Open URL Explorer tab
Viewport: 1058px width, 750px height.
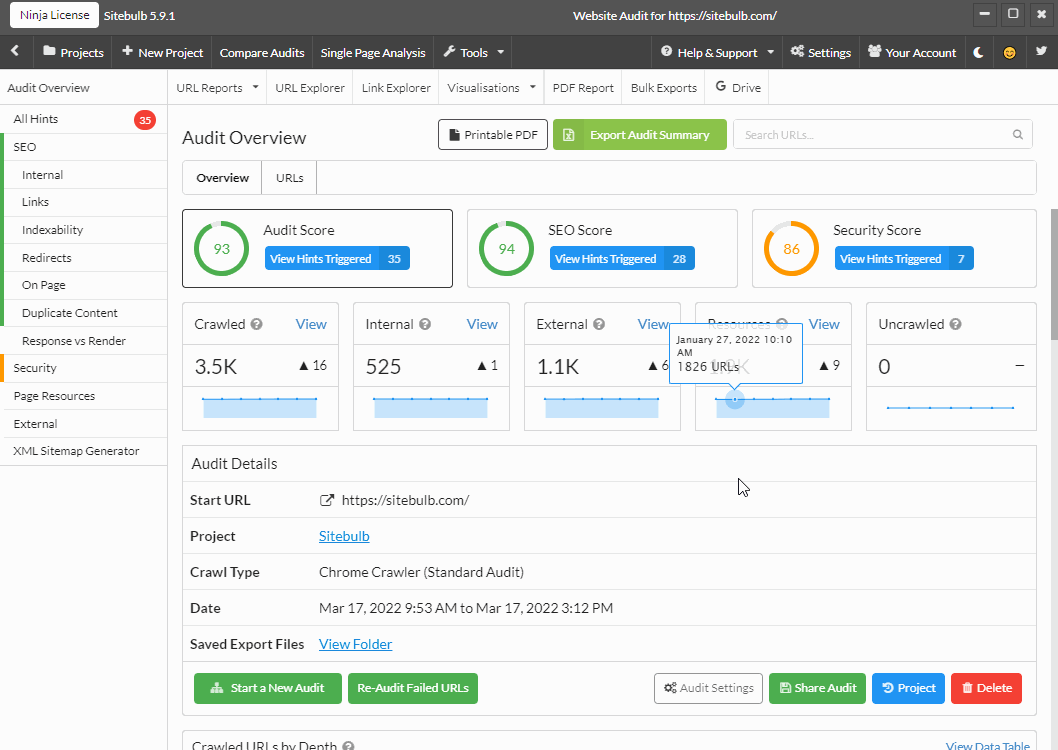click(x=310, y=88)
